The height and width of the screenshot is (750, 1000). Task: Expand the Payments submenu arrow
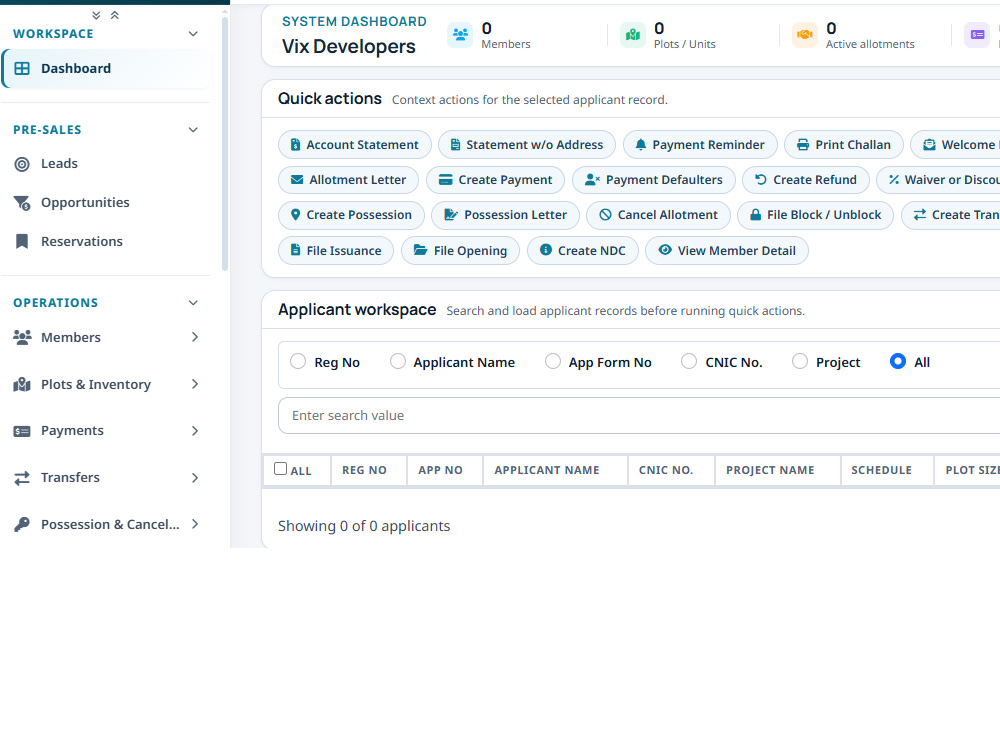(195, 431)
